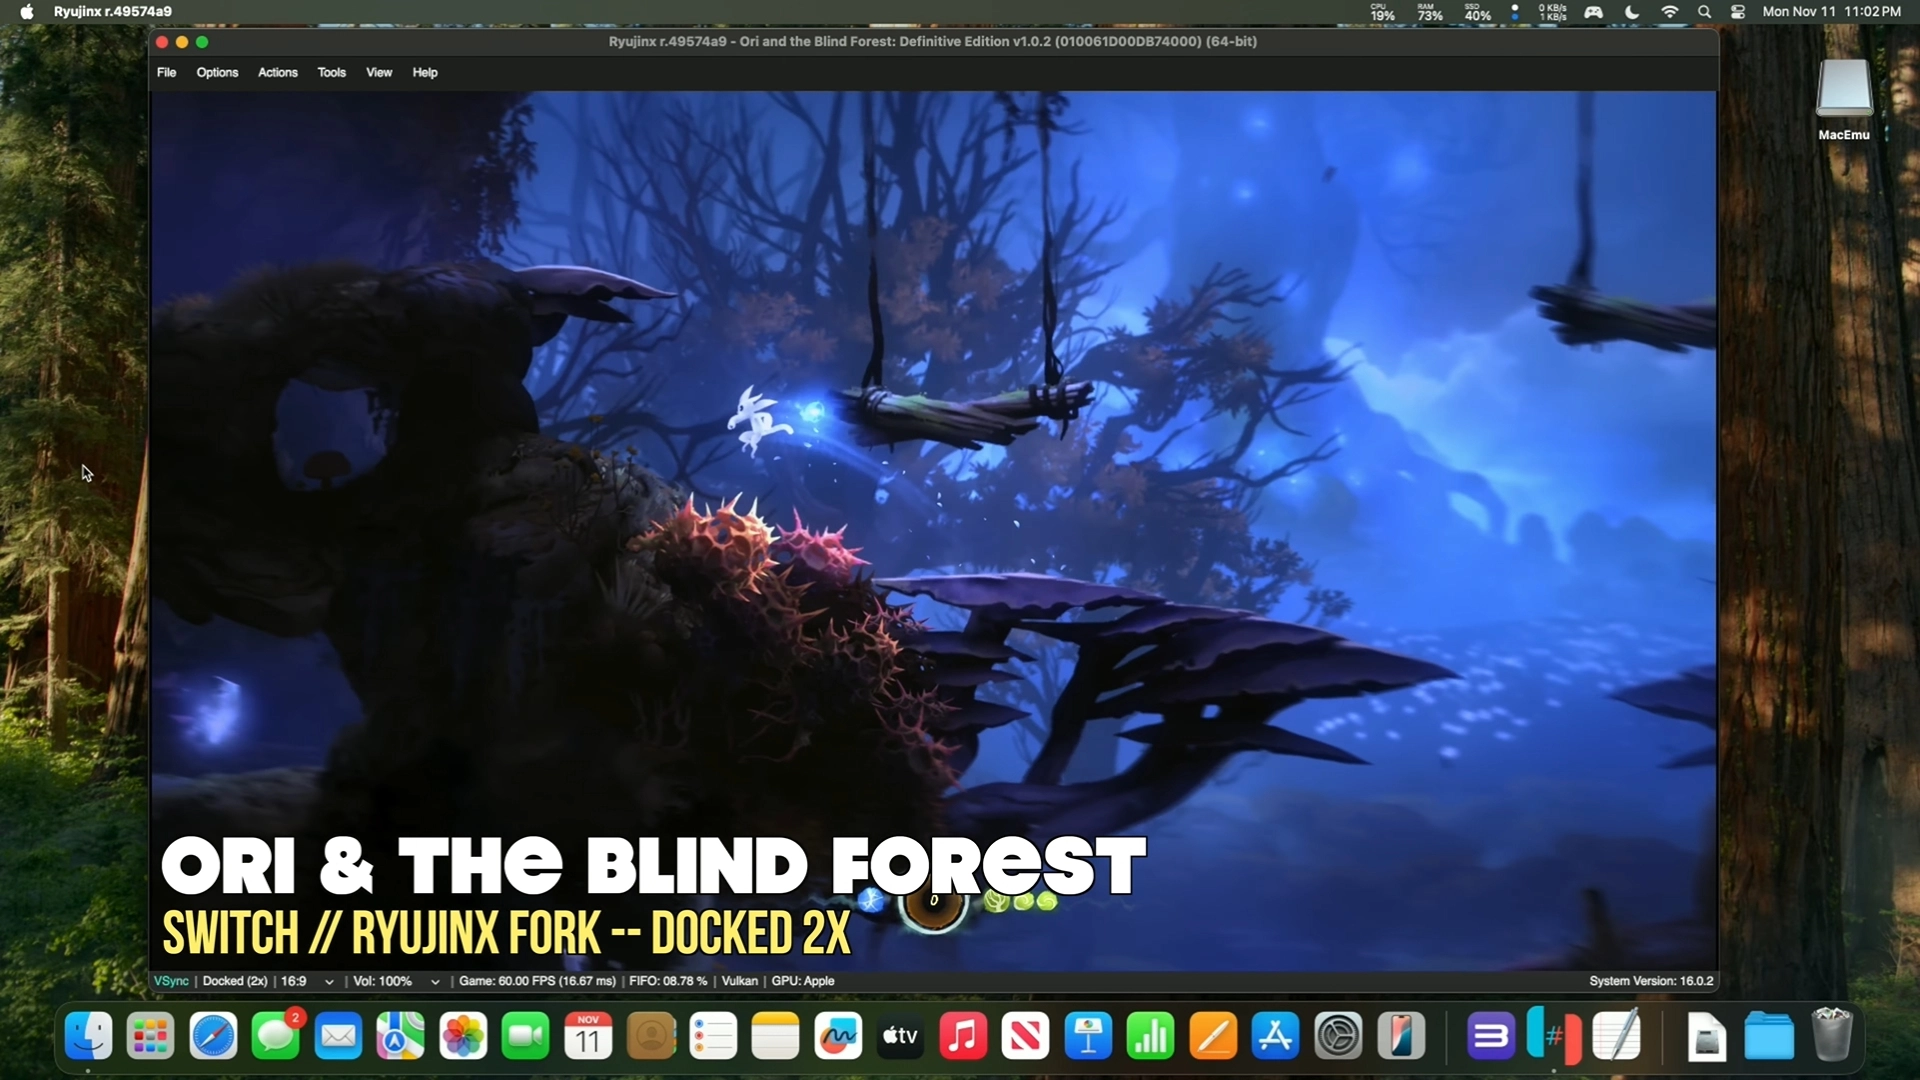
Task: Open the App Store dock icon
Action: click(1275, 1036)
